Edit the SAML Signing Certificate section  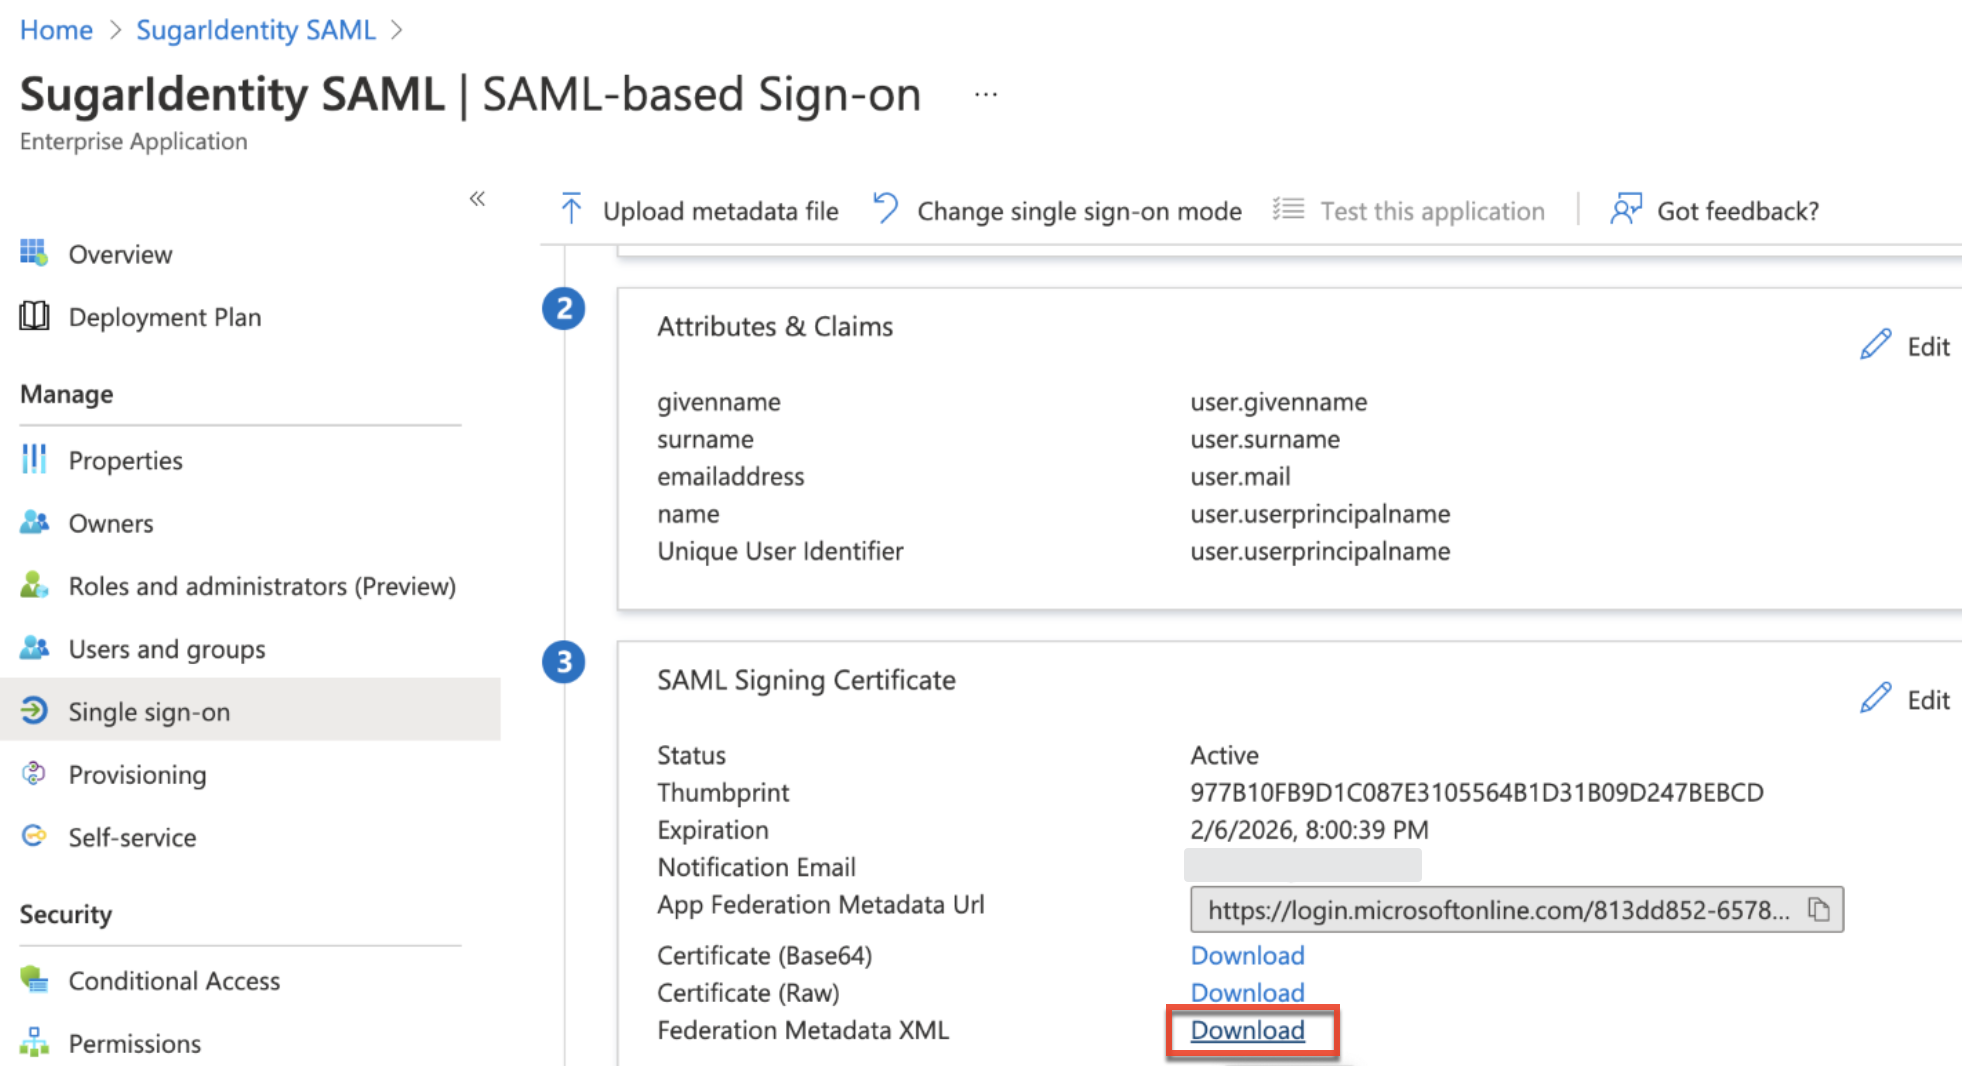[x=1904, y=699]
